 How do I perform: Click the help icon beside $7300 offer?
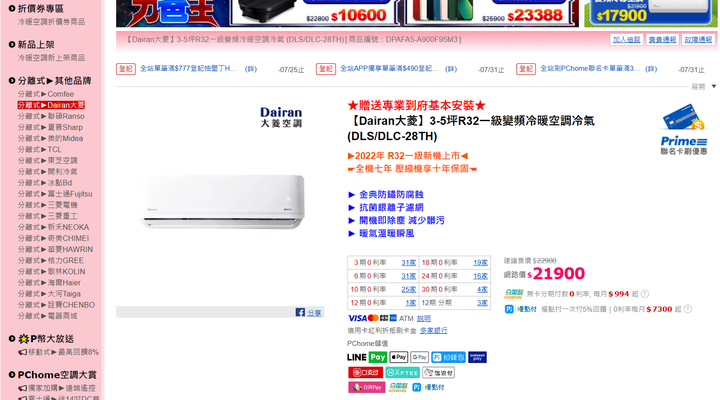[x=687, y=309]
